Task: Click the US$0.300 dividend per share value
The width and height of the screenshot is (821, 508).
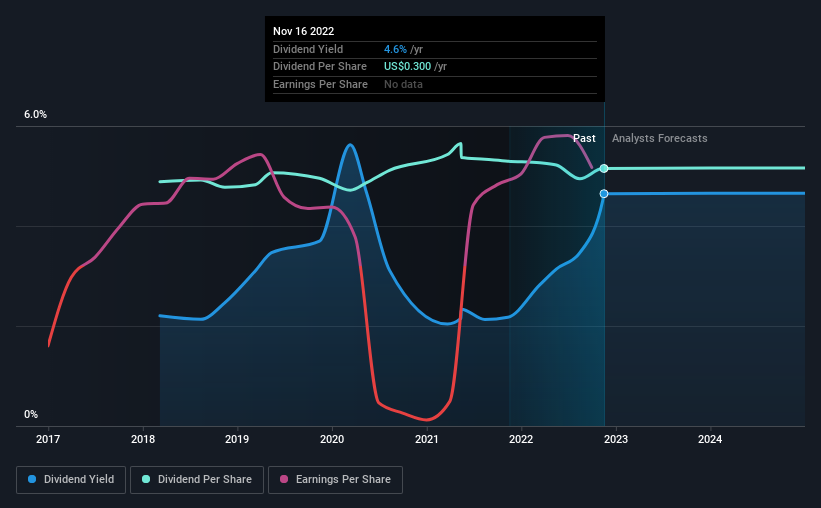Action: pyautogui.click(x=407, y=67)
